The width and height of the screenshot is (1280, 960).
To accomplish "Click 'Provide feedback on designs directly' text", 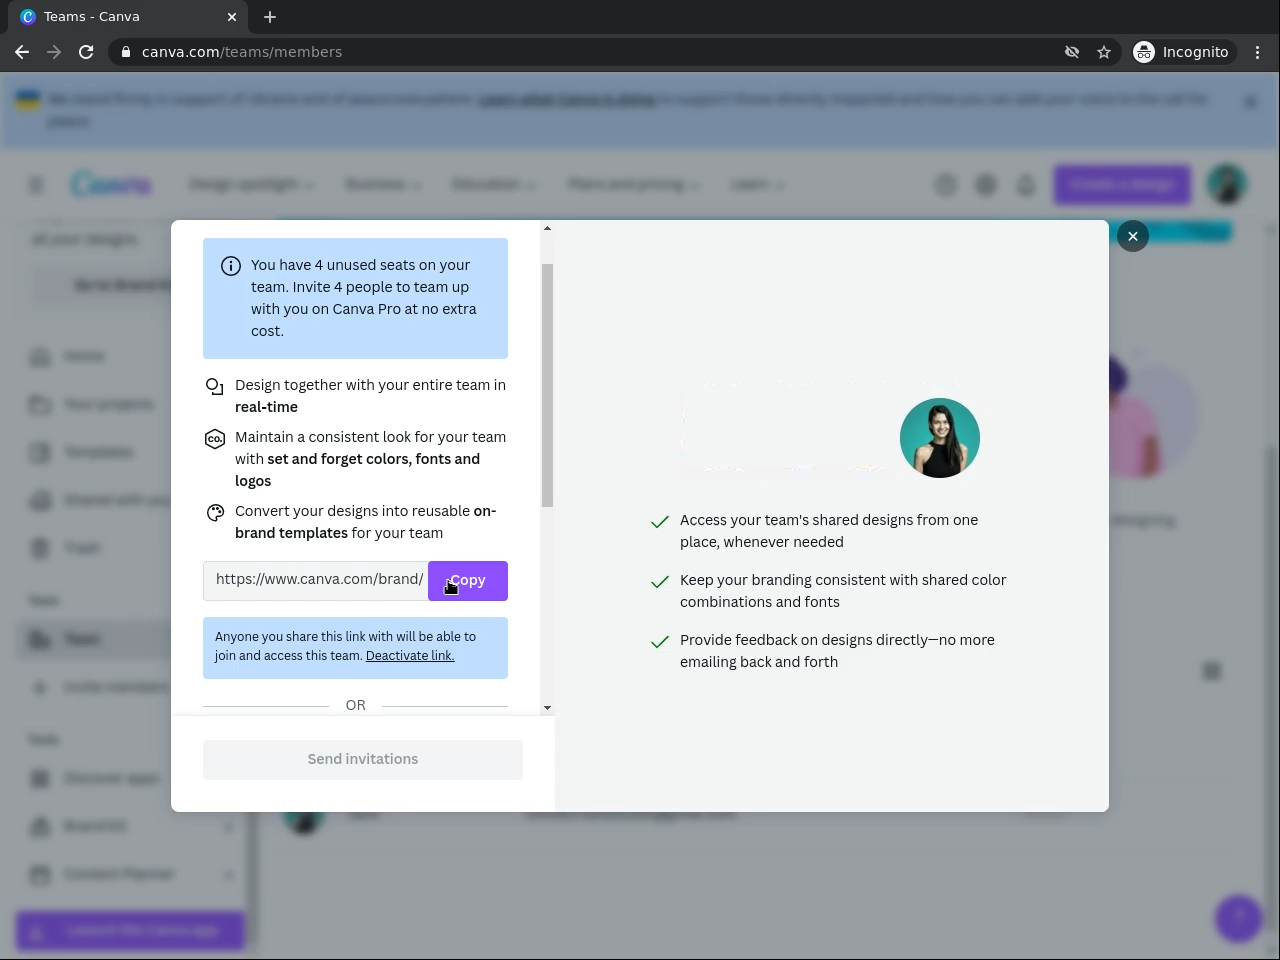I will coord(837,651).
